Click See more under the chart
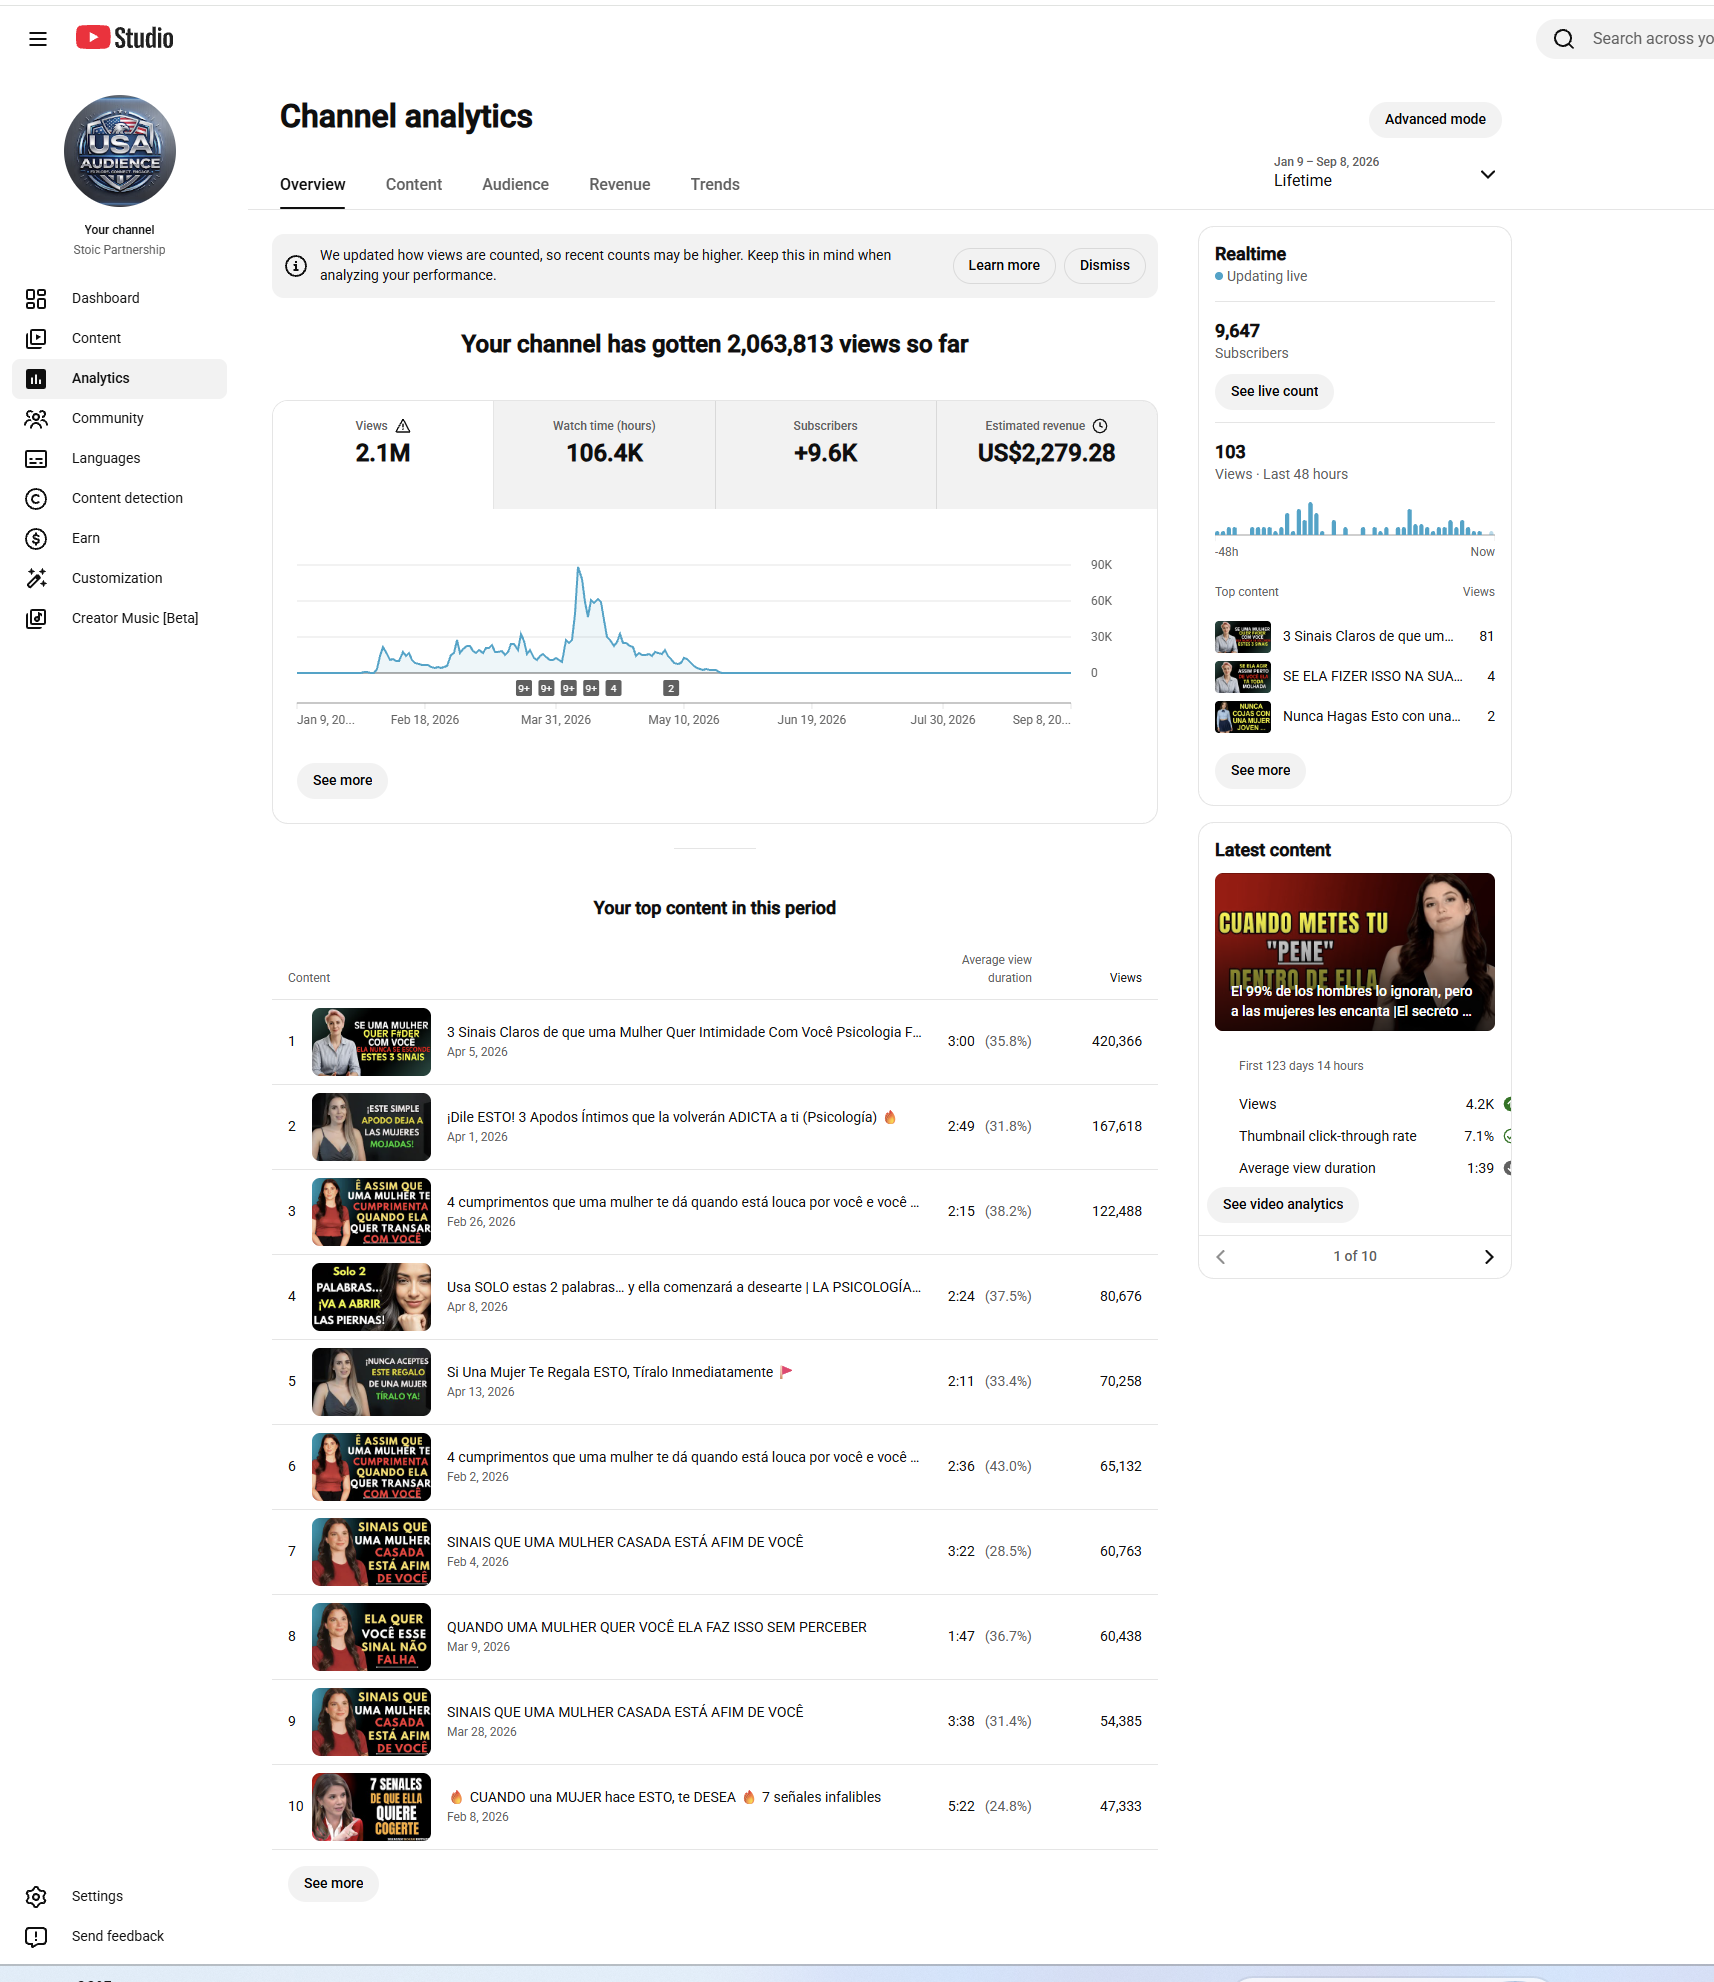 click(342, 780)
